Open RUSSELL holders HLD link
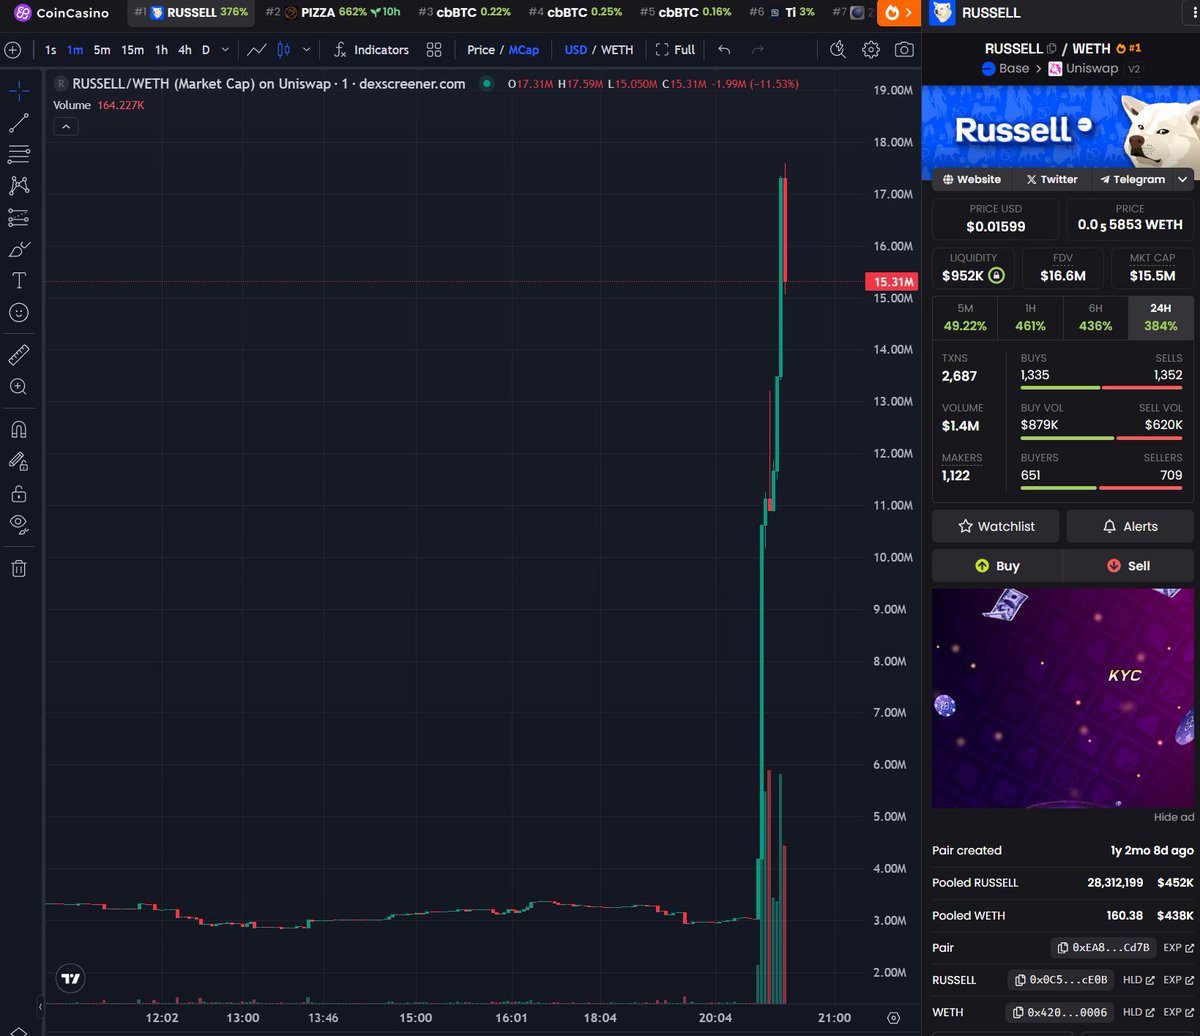1200x1036 pixels. click(1139, 980)
